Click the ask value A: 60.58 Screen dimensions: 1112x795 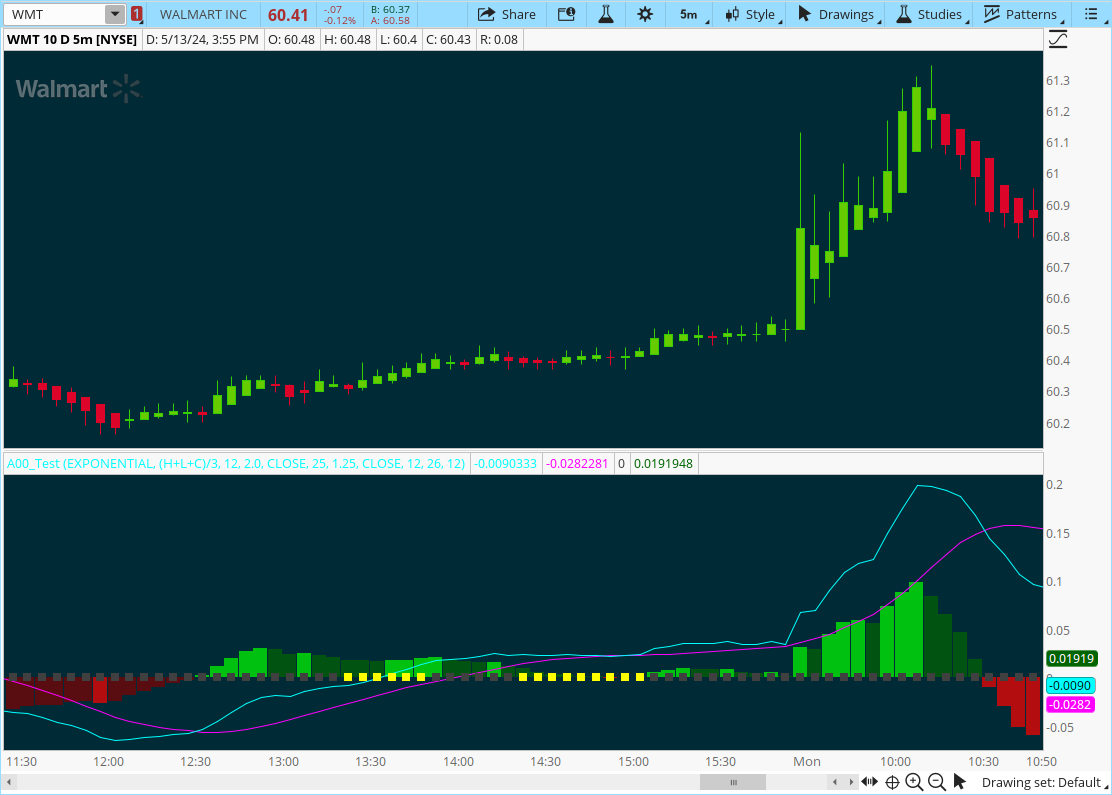(x=390, y=21)
